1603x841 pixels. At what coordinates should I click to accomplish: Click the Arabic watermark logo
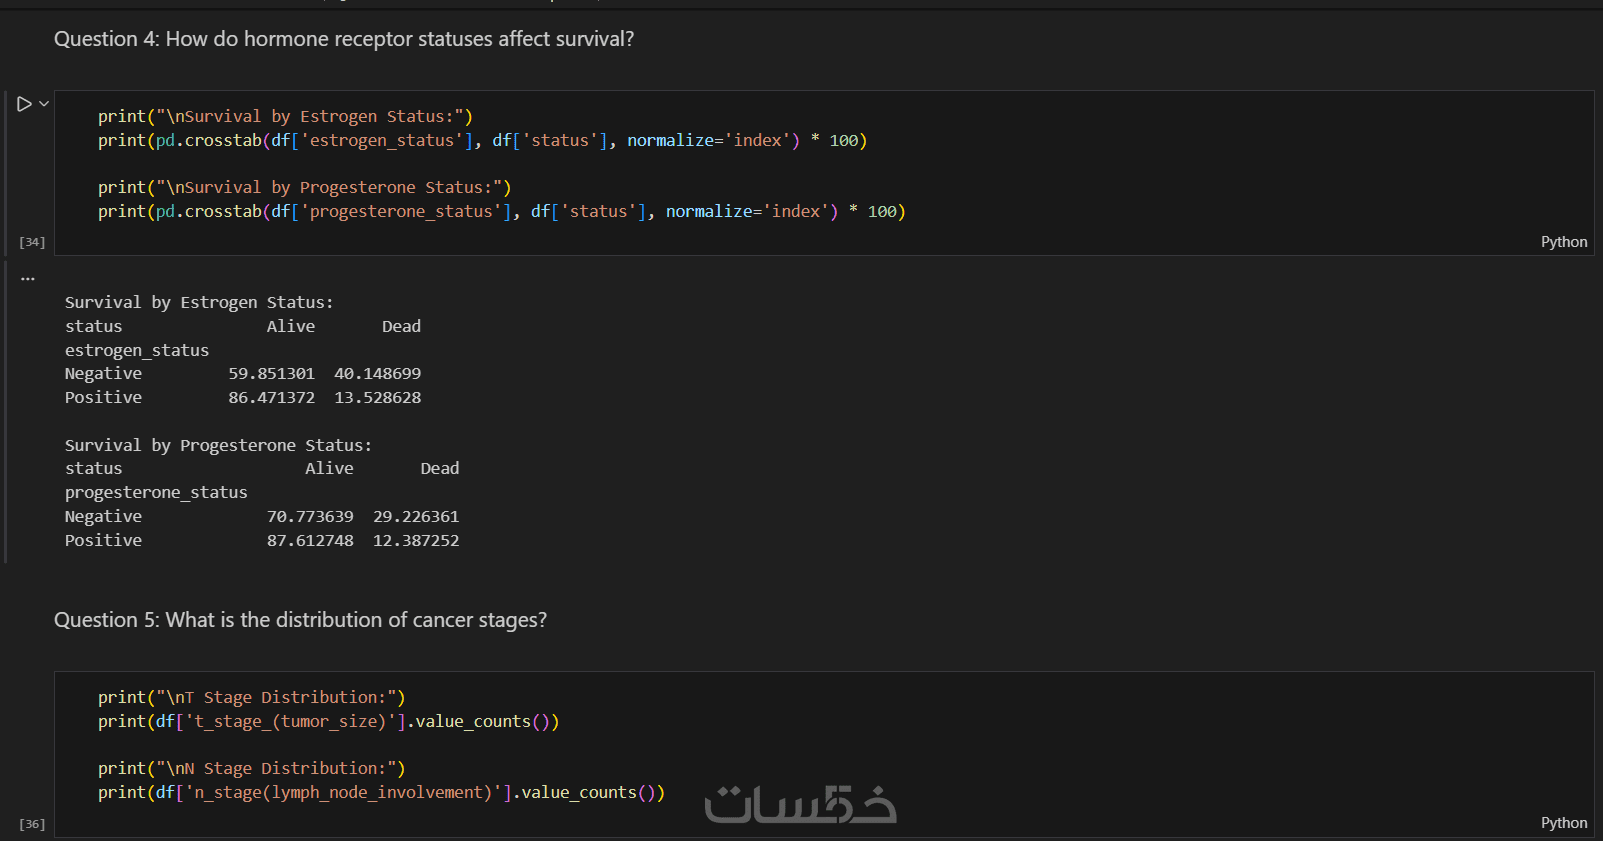800,805
